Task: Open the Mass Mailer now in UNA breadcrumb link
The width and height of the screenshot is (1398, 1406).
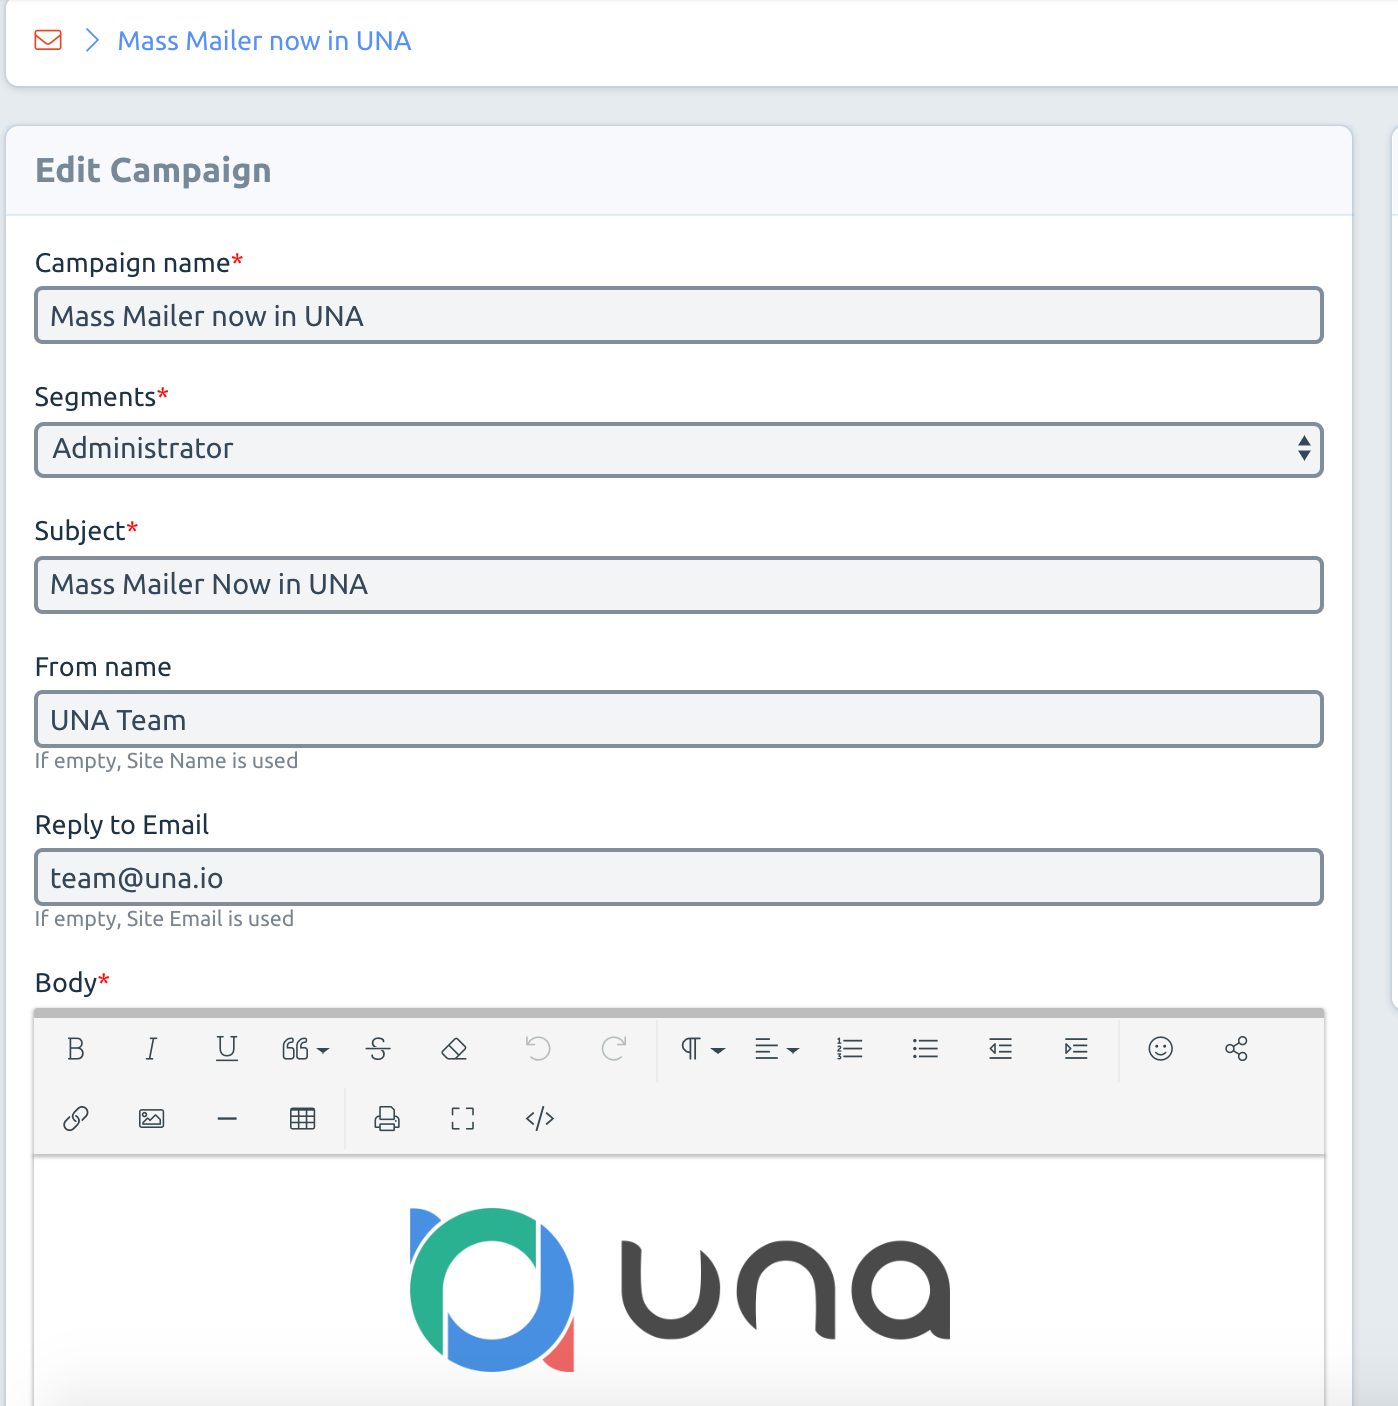Action: 264,41
